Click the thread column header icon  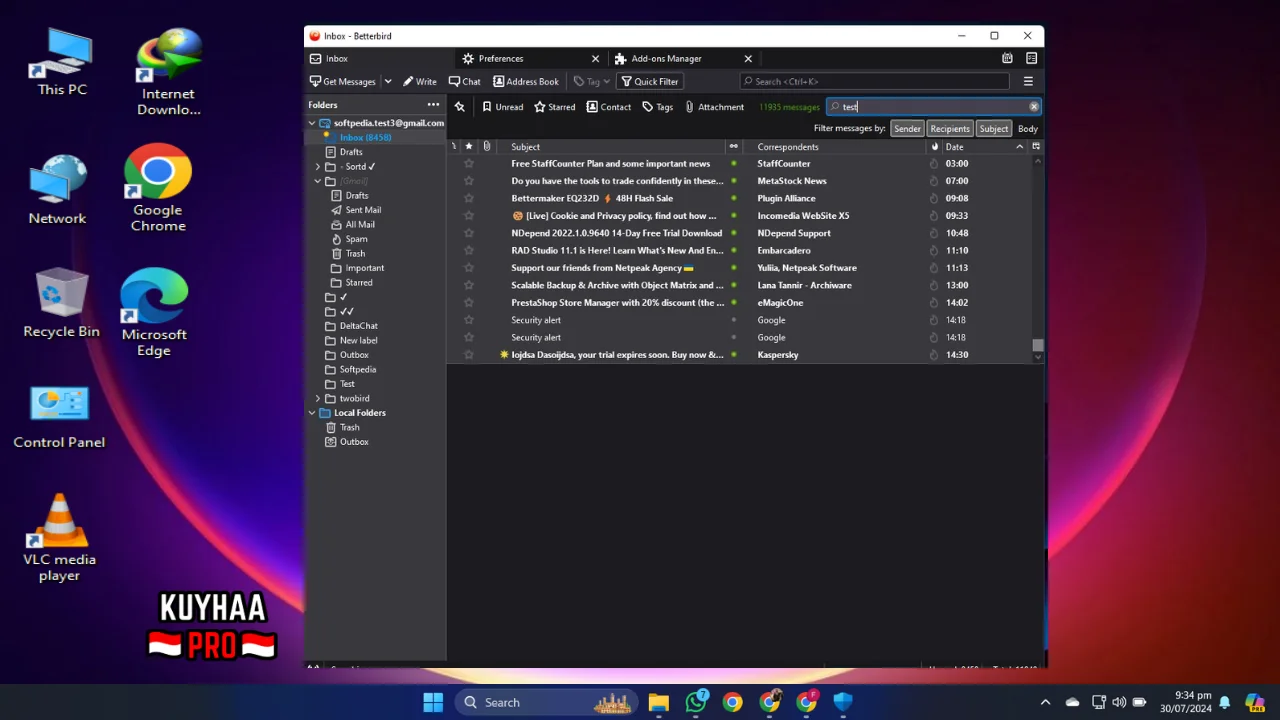coord(454,147)
